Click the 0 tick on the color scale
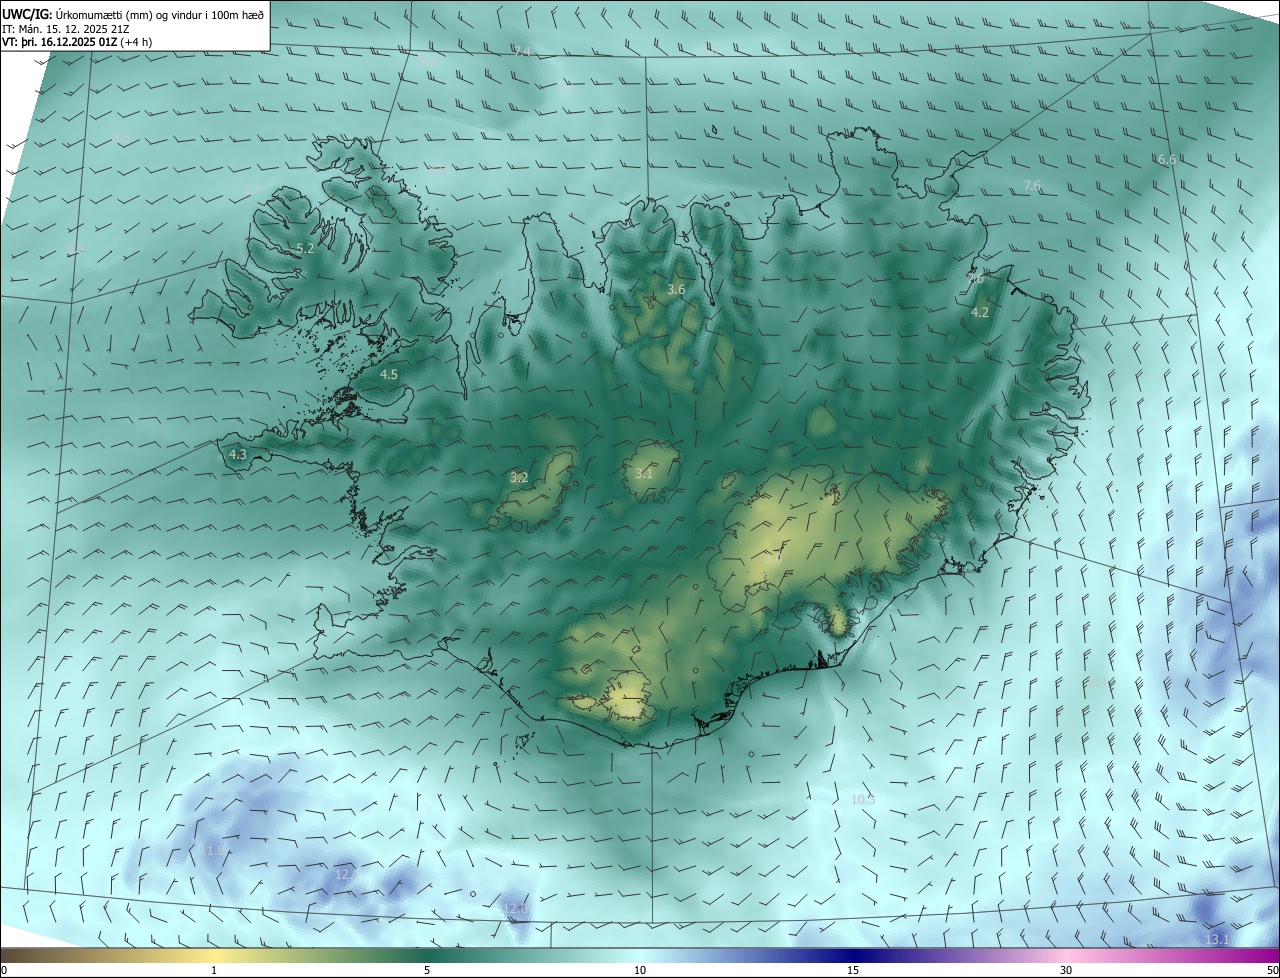Image resolution: width=1280 pixels, height=978 pixels. click(x=4, y=970)
